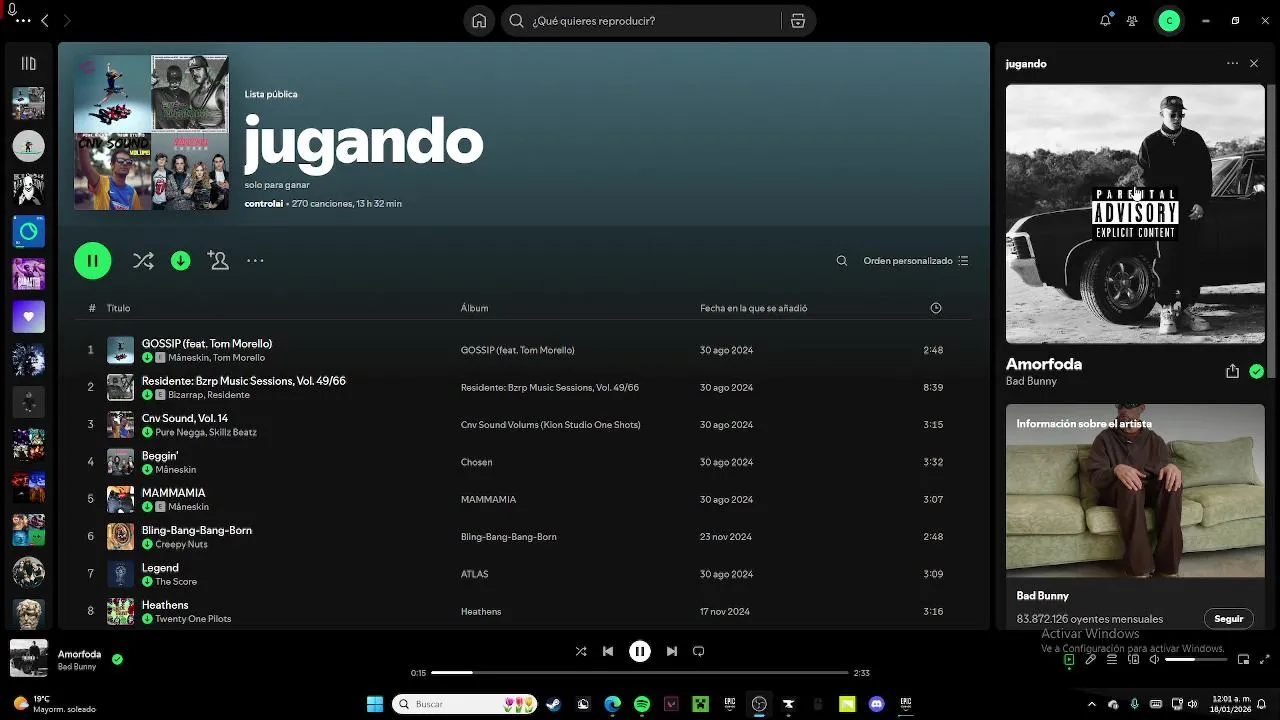Open the jugando playlist more-options dots
The width and height of the screenshot is (1280, 720).
(x=255, y=261)
